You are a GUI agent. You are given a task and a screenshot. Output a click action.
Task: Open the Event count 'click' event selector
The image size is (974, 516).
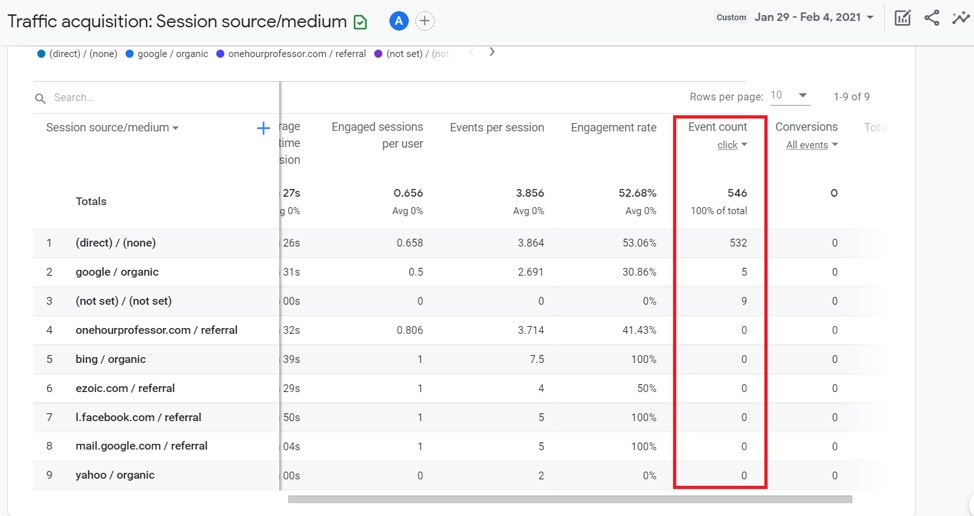point(732,146)
